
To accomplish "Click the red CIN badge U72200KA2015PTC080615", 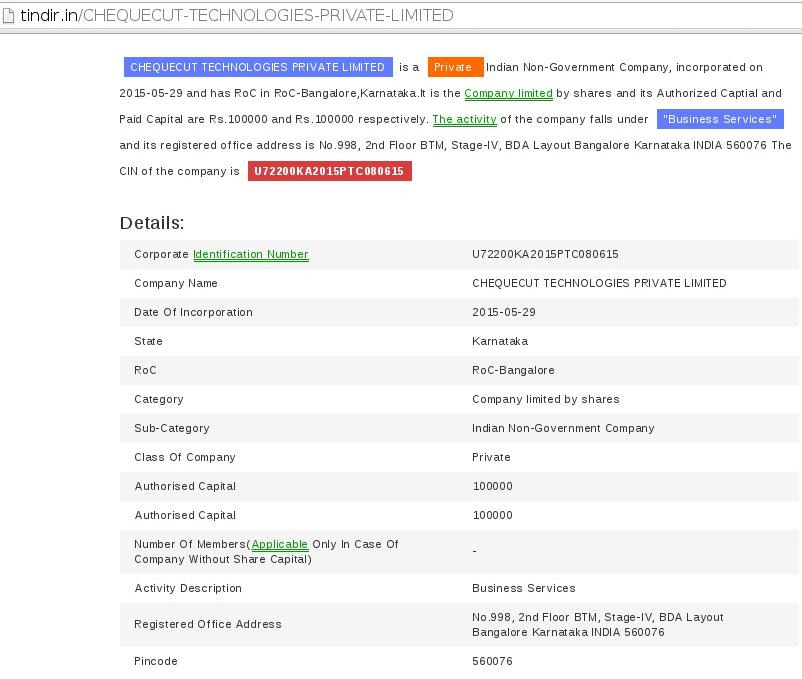I will tap(329, 171).
